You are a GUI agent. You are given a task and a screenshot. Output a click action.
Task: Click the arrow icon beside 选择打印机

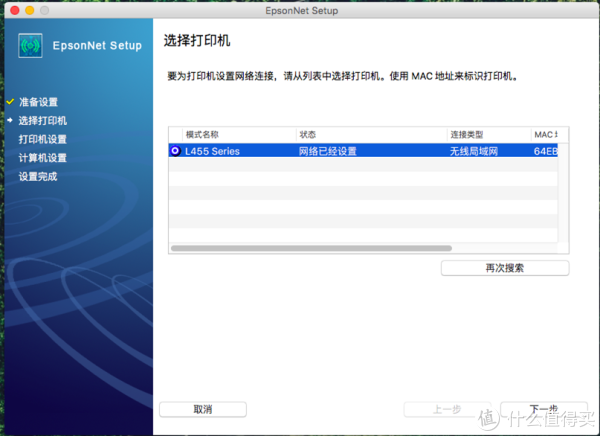click(x=10, y=120)
